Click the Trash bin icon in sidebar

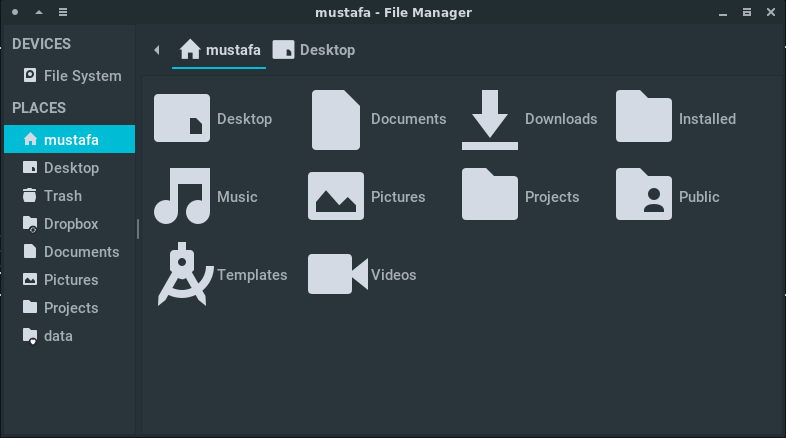tap(30, 195)
